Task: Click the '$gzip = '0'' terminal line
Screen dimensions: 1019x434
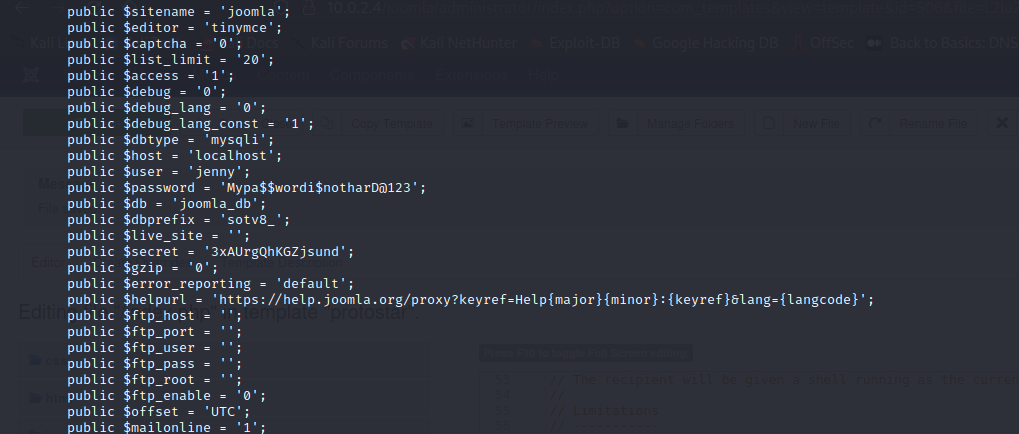Action: [143, 268]
